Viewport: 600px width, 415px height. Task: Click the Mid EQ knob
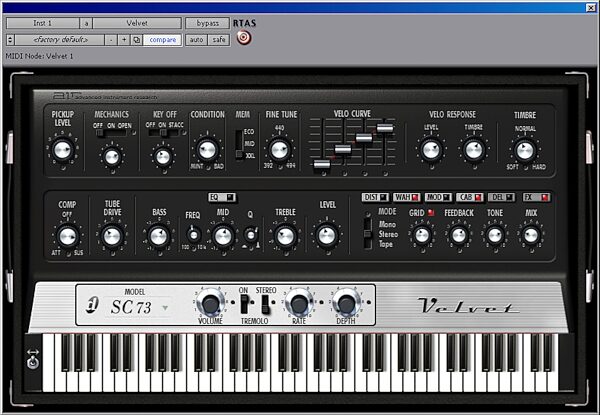[x=223, y=236]
